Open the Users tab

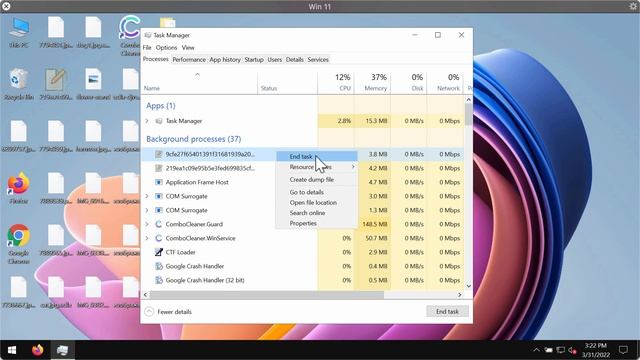[275, 60]
